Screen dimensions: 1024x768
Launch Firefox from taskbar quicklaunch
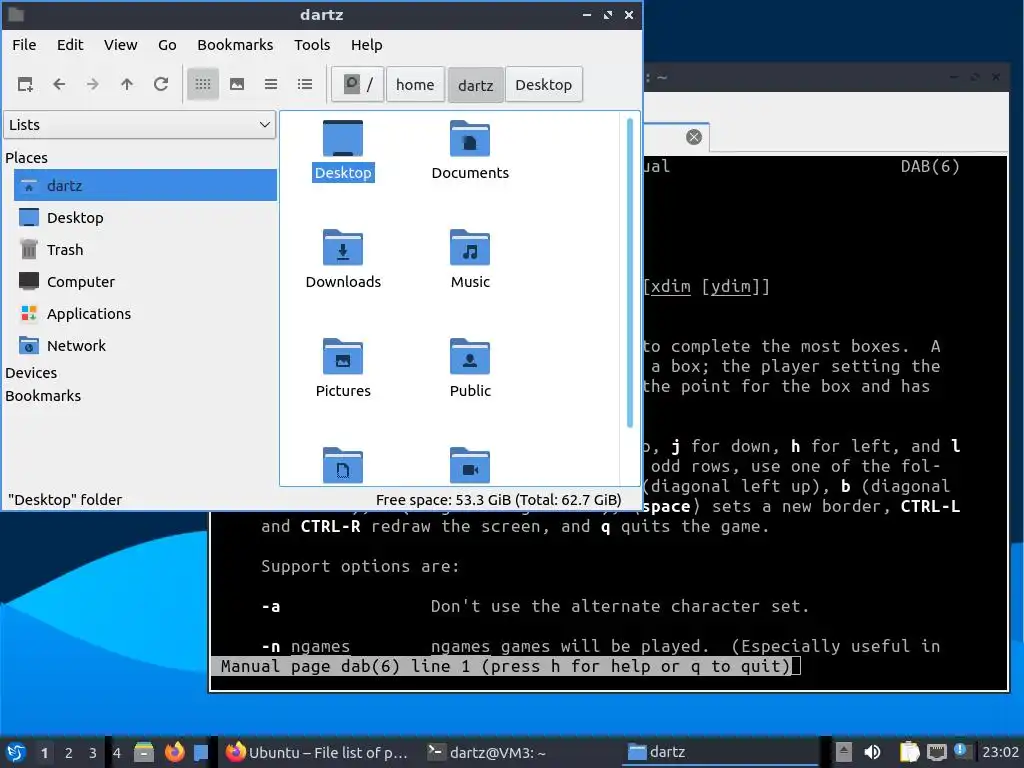tap(174, 752)
